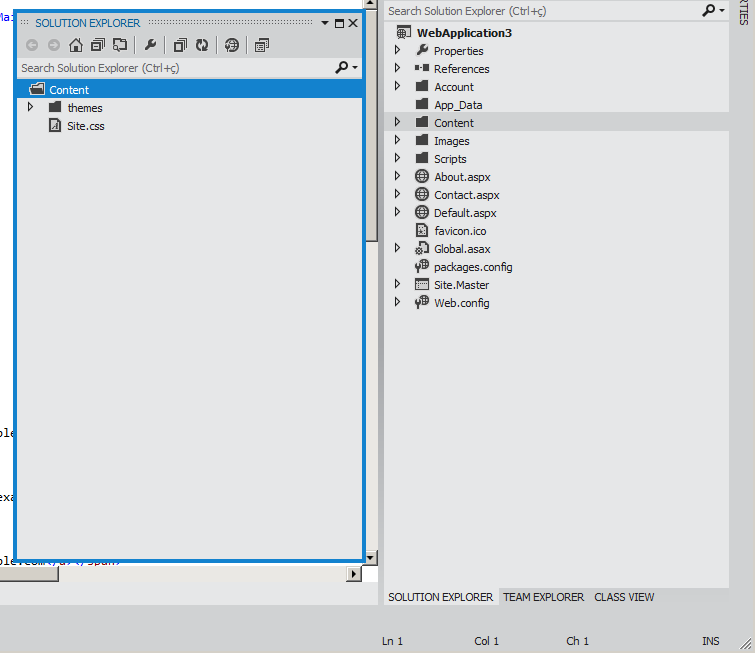The width and height of the screenshot is (755, 653).
Task: Click the 'Col 1' status bar entry
Action: pos(486,641)
